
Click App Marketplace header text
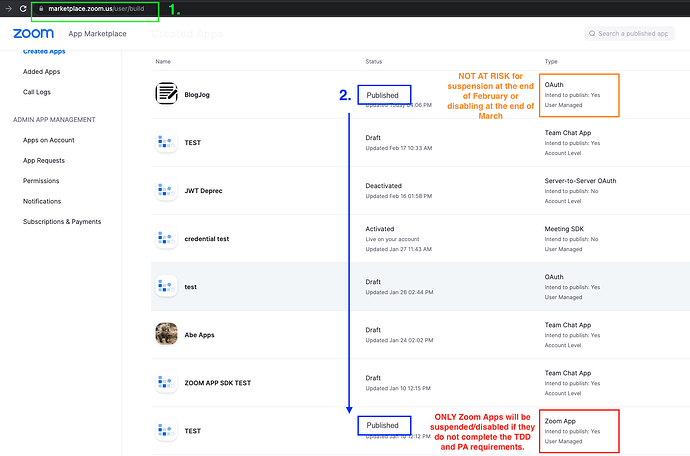(x=97, y=34)
